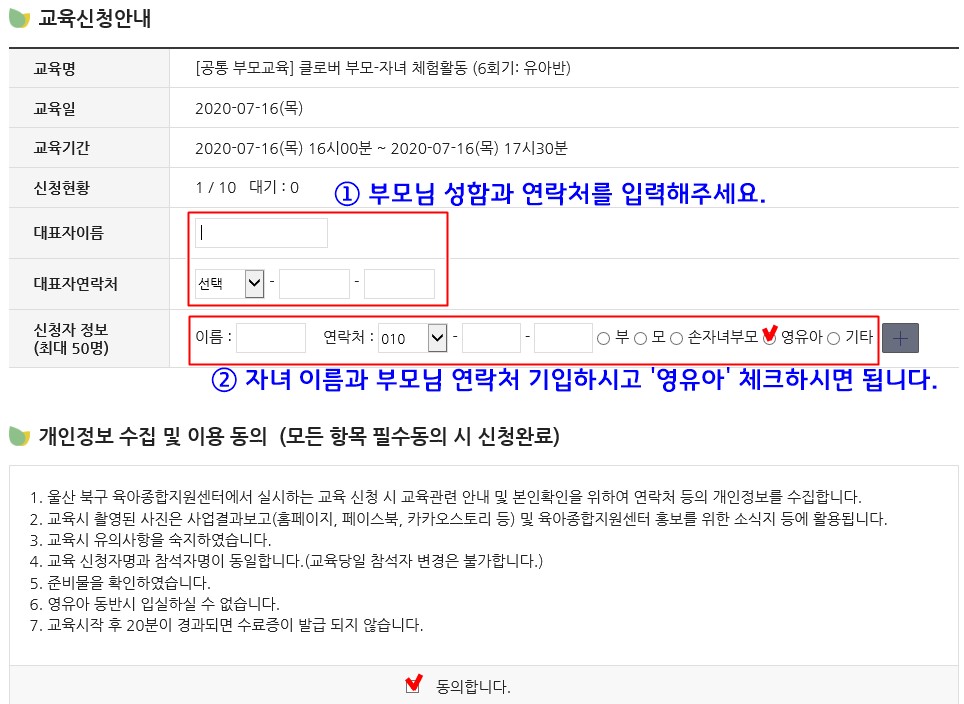Focus the 대표자이름 text field

(261, 233)
